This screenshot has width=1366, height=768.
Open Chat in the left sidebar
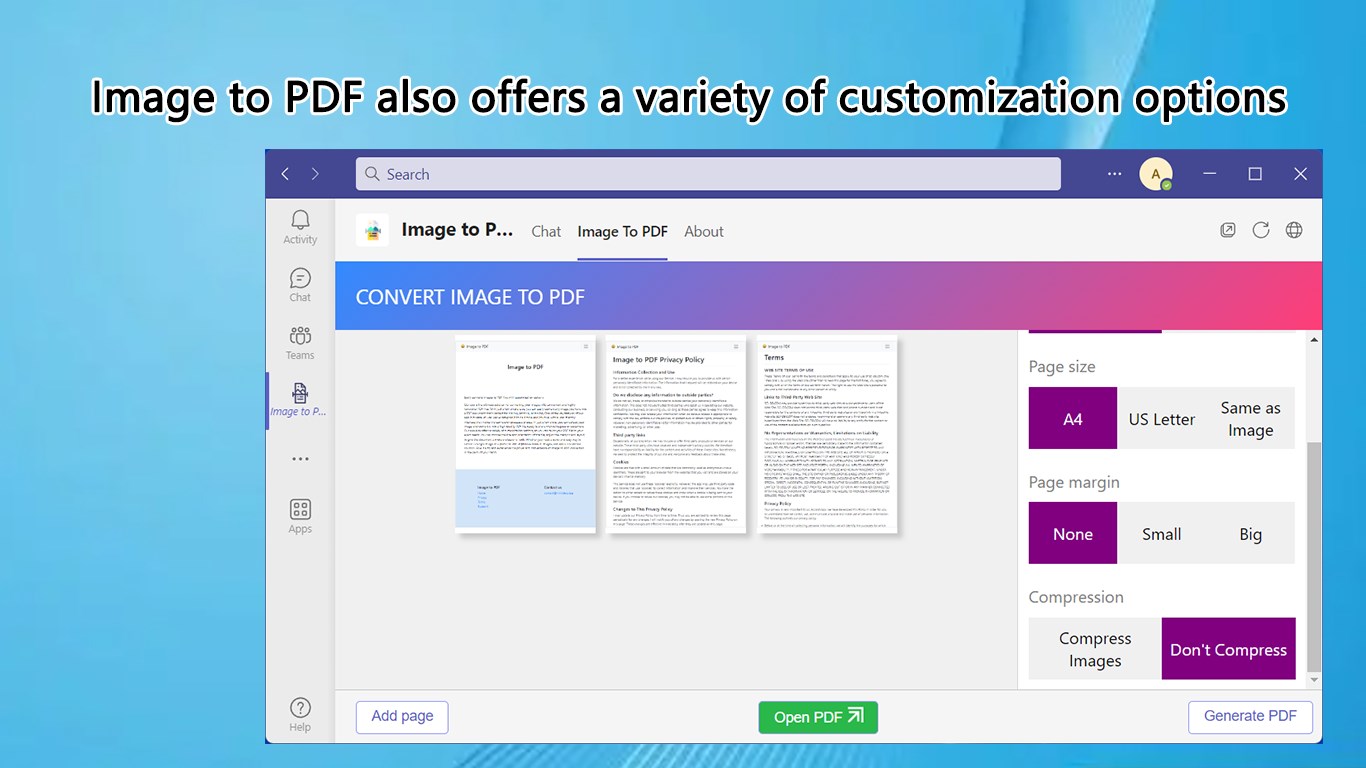(x=300, y=285)
